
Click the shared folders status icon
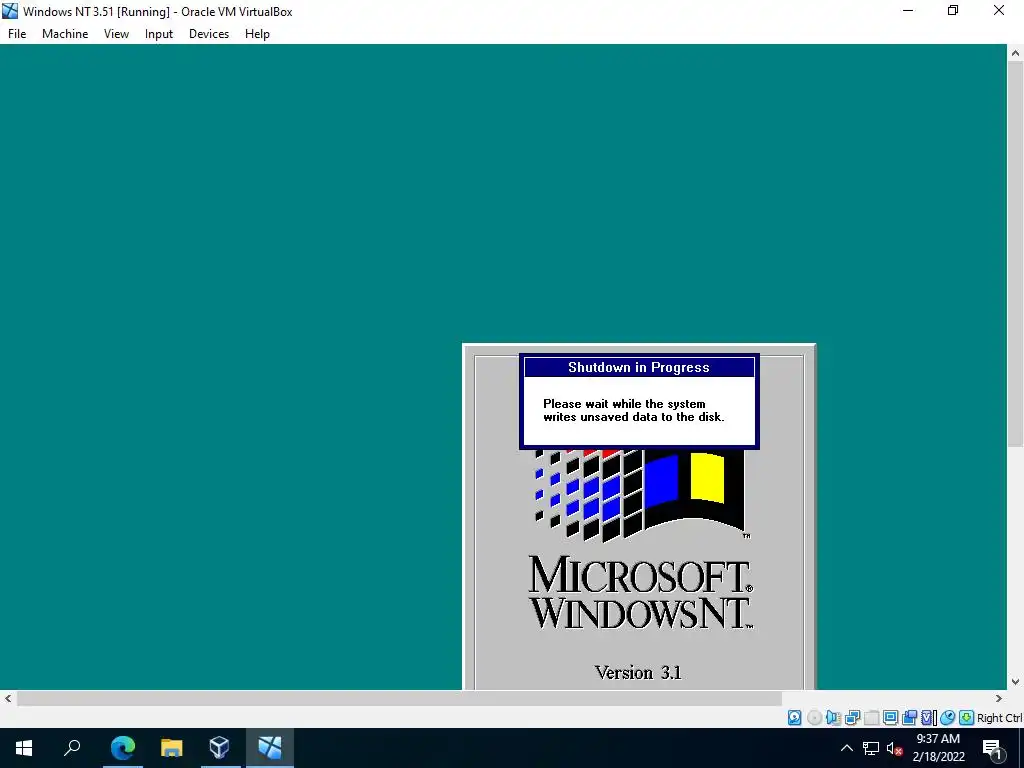tap(871, 718)
